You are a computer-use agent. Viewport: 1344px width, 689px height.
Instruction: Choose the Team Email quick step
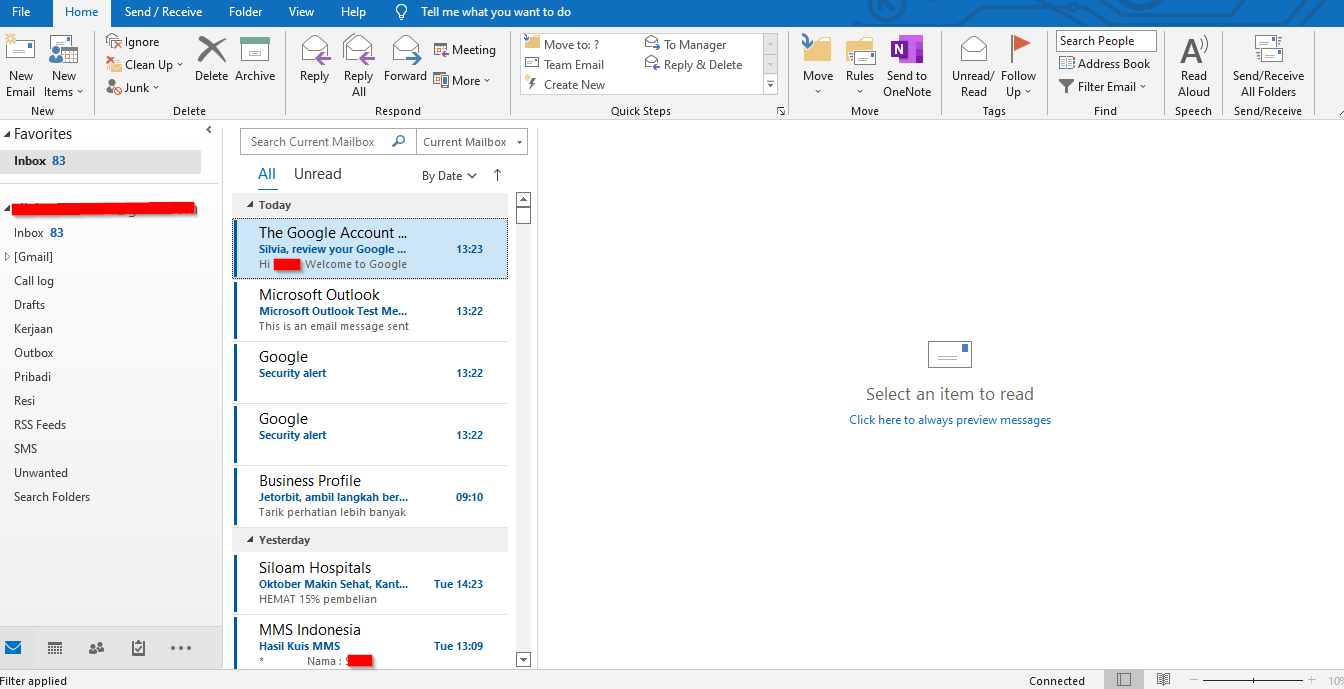pos(565,65)
